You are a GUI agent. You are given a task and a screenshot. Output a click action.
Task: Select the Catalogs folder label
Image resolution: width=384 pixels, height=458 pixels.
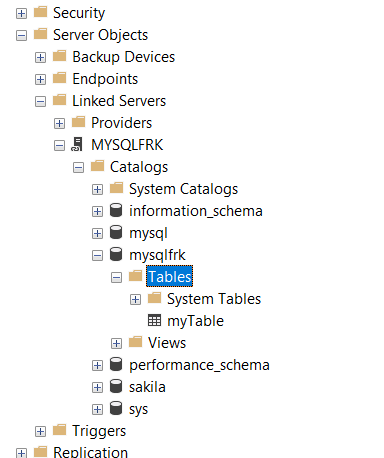point(139,167)
